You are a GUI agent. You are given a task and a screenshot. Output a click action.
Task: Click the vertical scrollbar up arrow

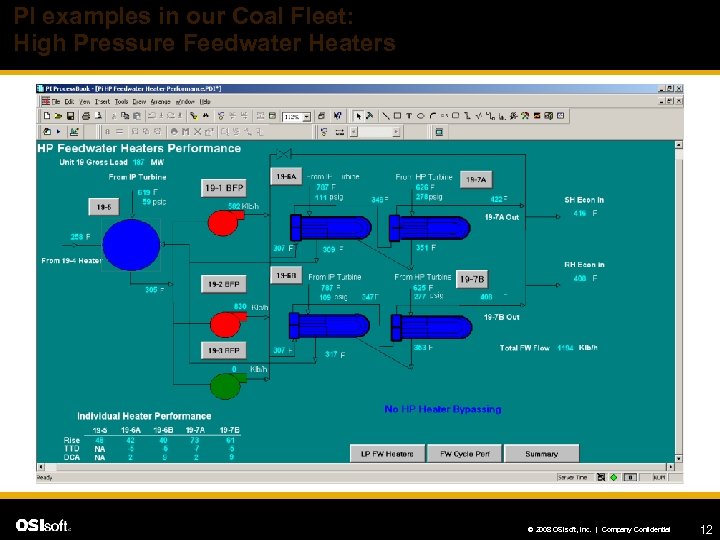[679, 145]
